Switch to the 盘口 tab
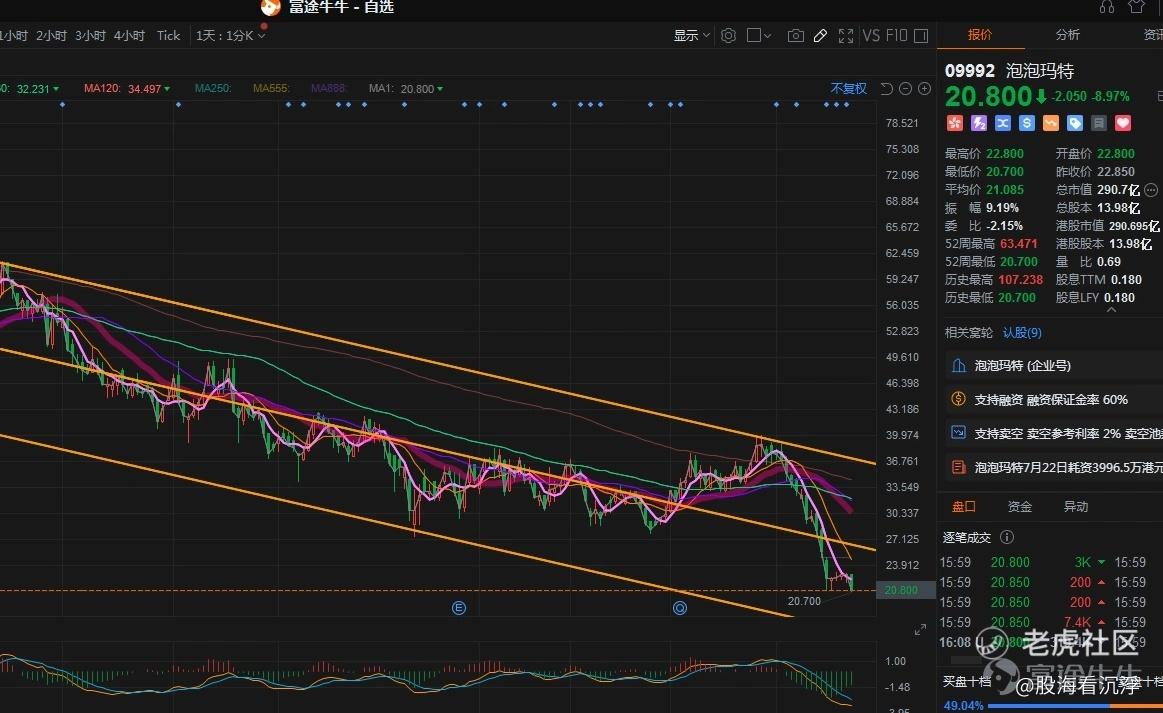 click(x=963, y=507)
